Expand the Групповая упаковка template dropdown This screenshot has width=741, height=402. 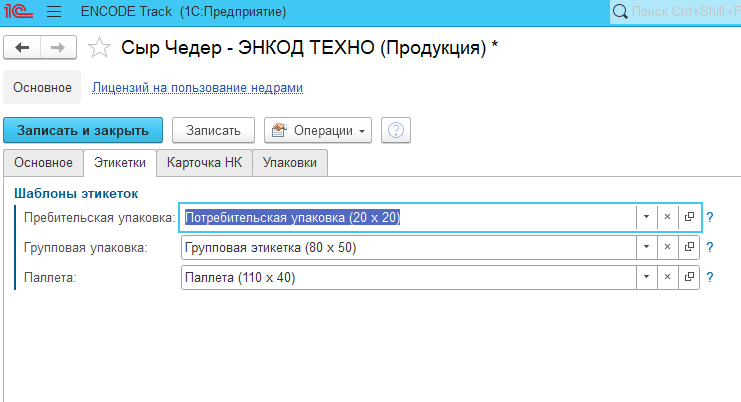point(646,247)
